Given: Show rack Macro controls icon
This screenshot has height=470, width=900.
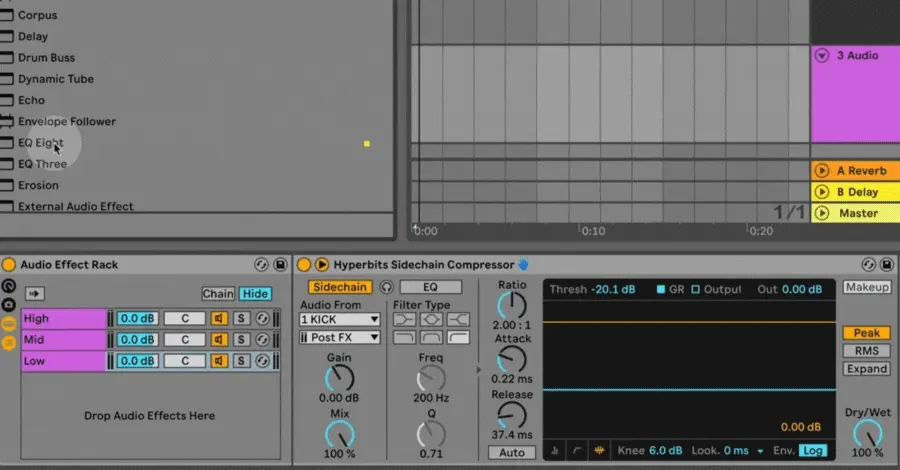Looking at the screenshot, I should click(9, 286).
